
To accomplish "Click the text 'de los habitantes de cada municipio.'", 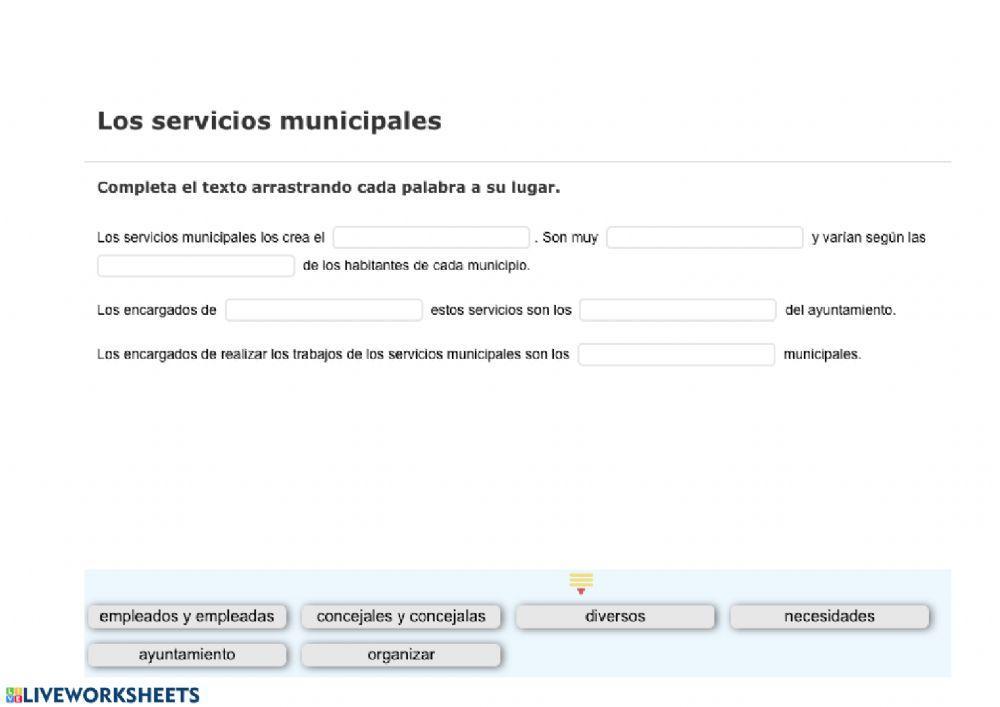I will coord(416,266).
